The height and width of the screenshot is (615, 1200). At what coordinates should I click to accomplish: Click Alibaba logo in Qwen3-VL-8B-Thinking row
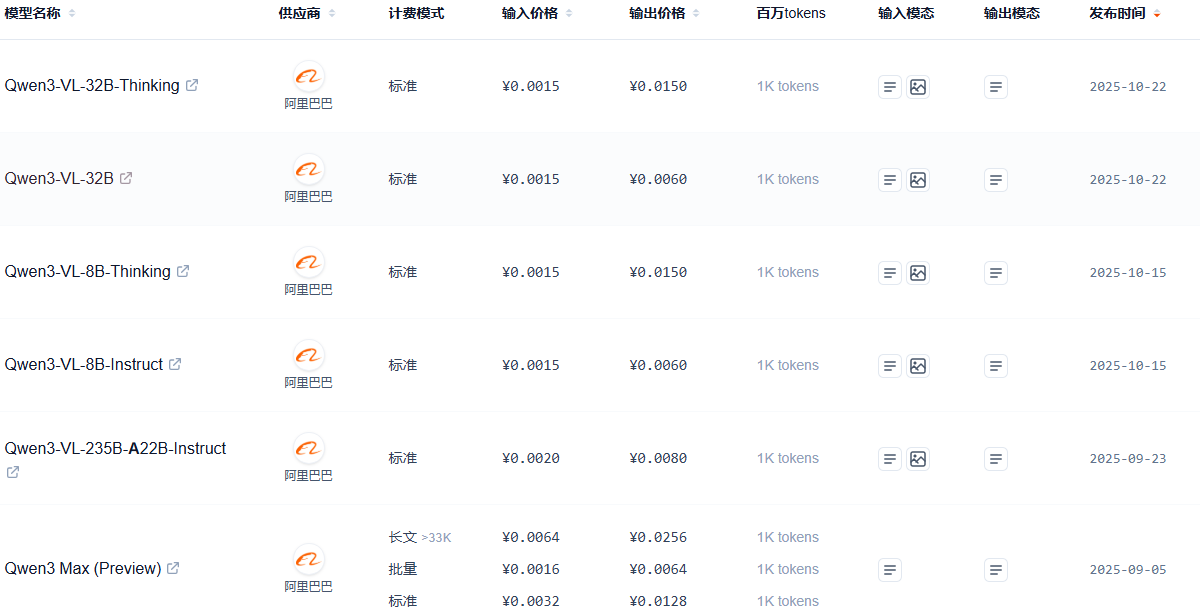pos(308,262)
